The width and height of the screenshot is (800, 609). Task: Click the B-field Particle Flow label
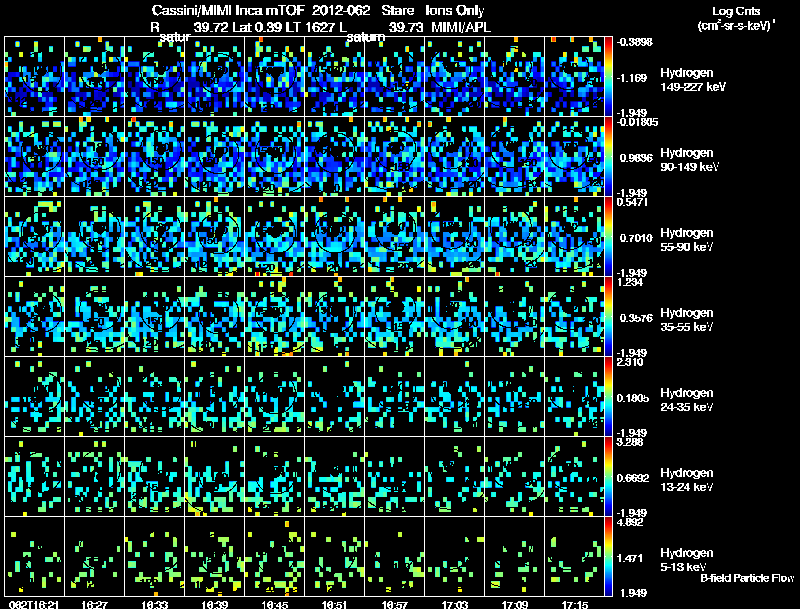[x=747, y=578]
